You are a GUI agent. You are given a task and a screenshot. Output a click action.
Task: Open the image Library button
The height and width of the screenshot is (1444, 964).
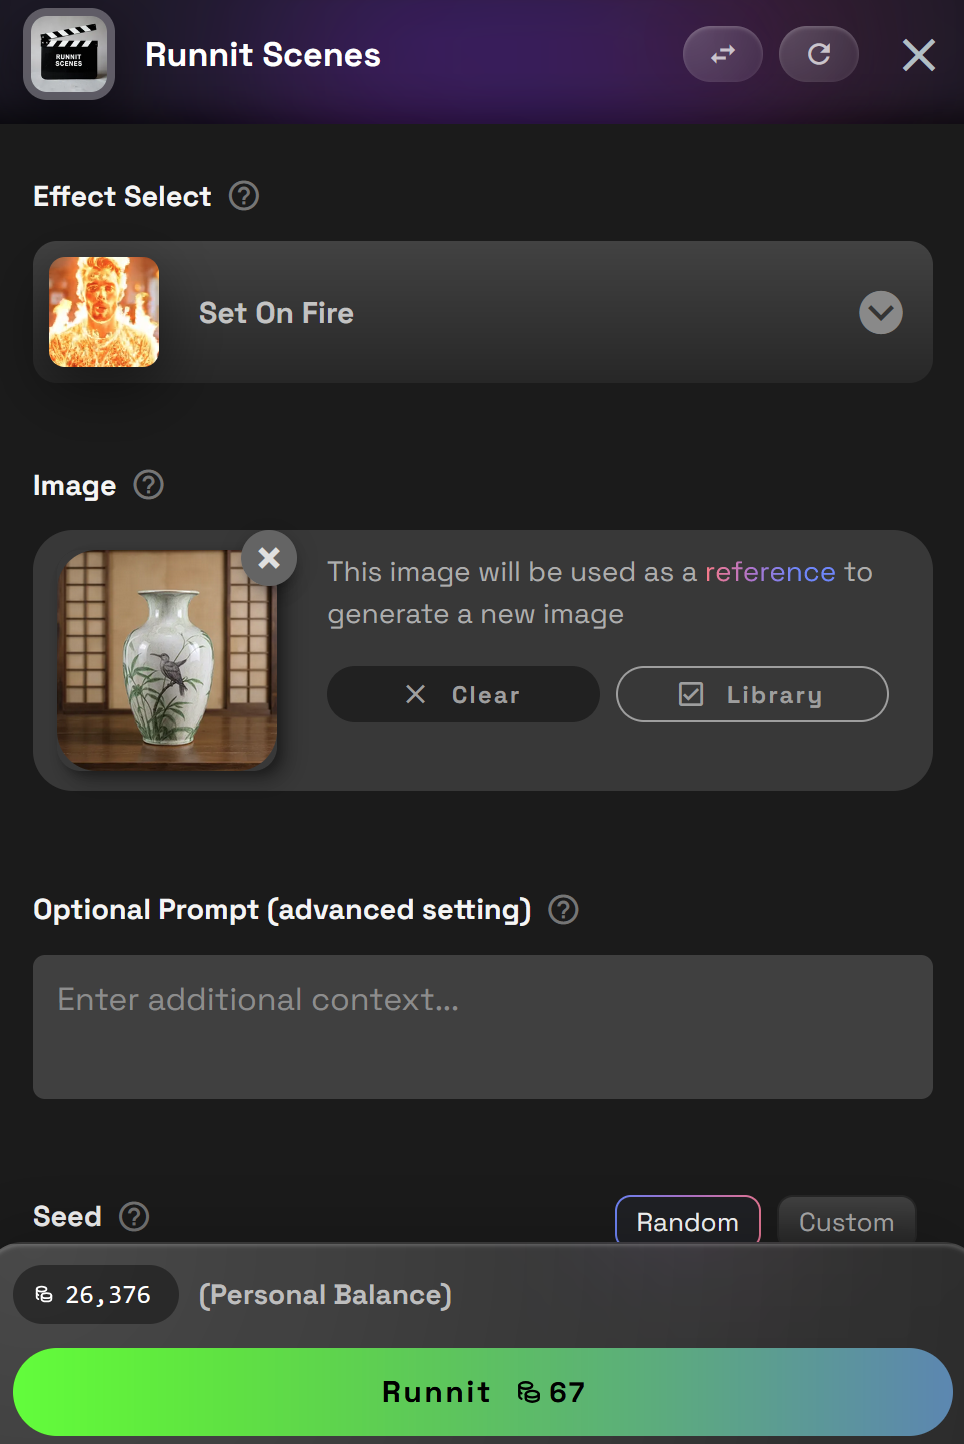752,694
